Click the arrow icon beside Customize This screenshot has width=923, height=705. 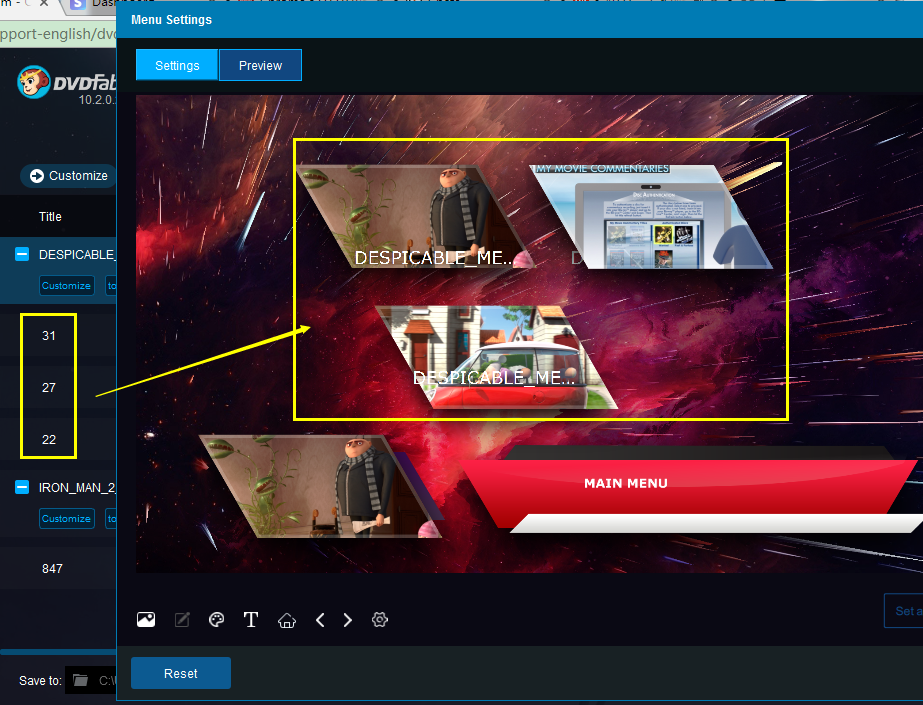(x=36, y=176)
